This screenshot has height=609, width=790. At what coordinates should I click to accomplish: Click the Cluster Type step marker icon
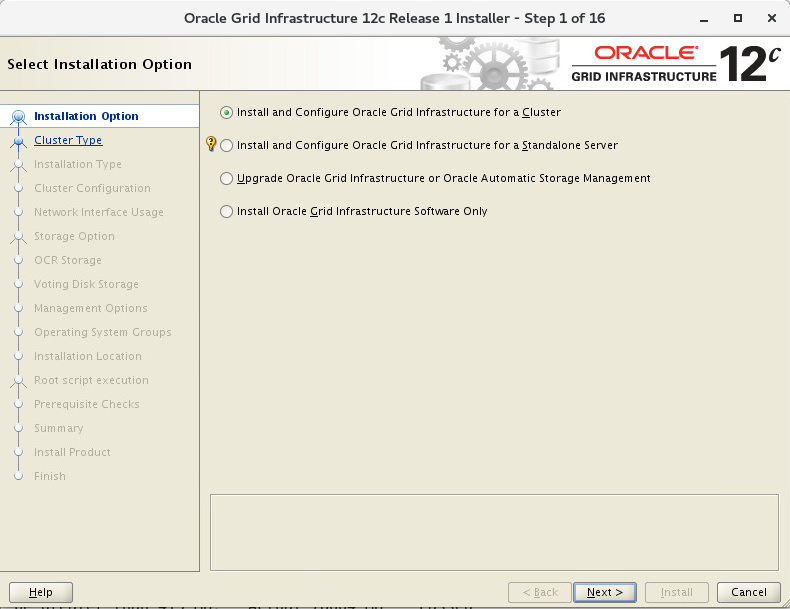(x=19, y=142)
